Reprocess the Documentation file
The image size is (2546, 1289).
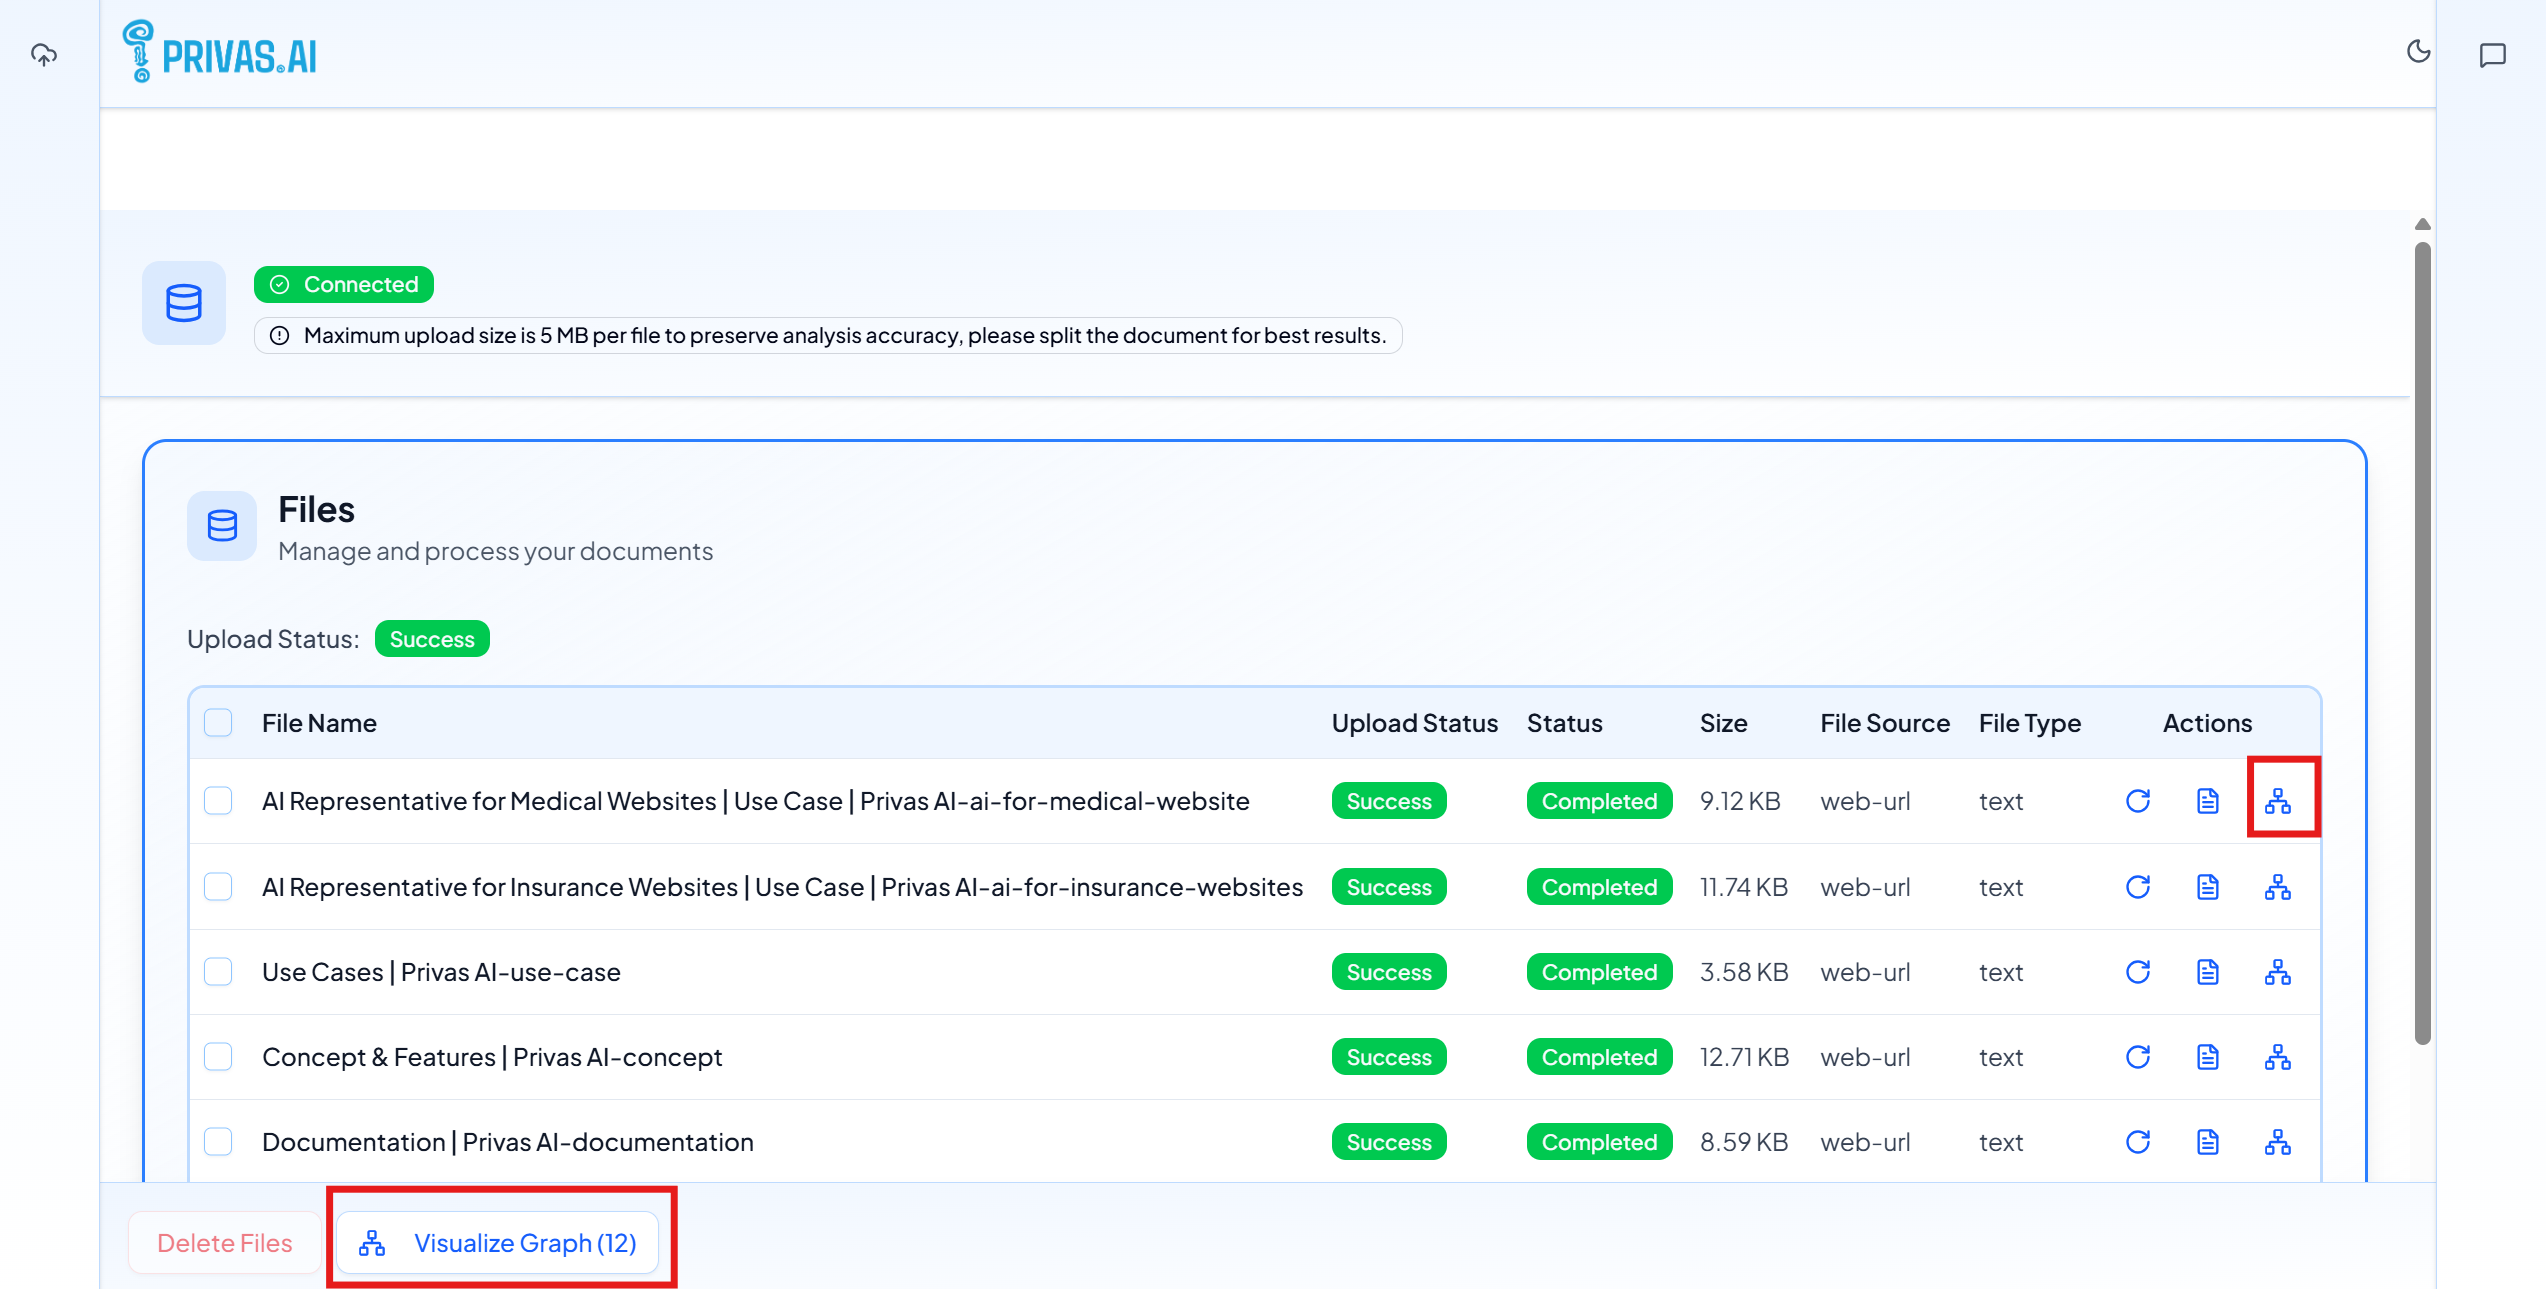pos(2138,1142)
